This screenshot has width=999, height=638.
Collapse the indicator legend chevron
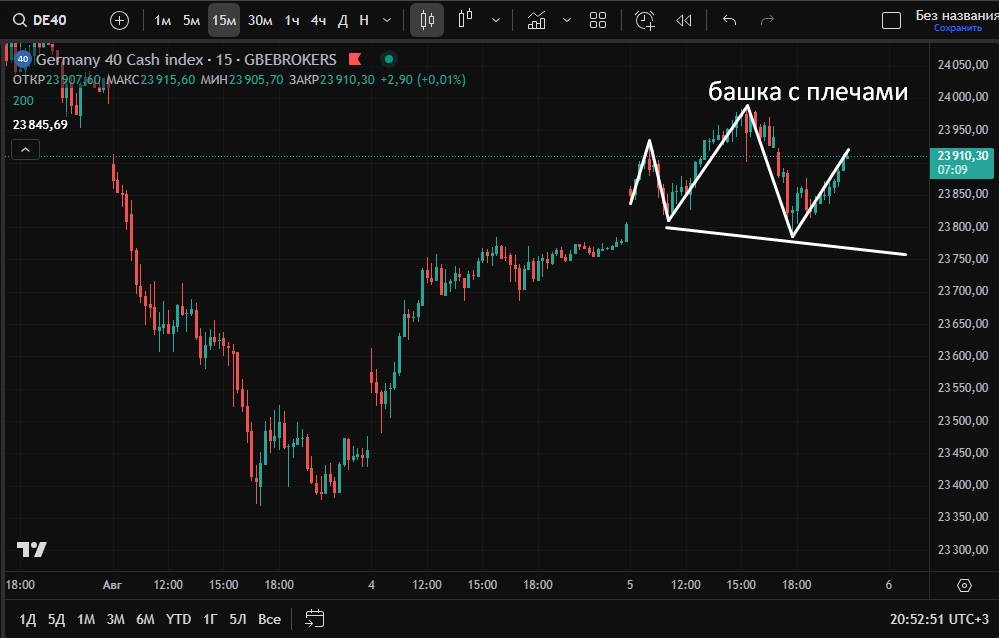click(25, 150)
